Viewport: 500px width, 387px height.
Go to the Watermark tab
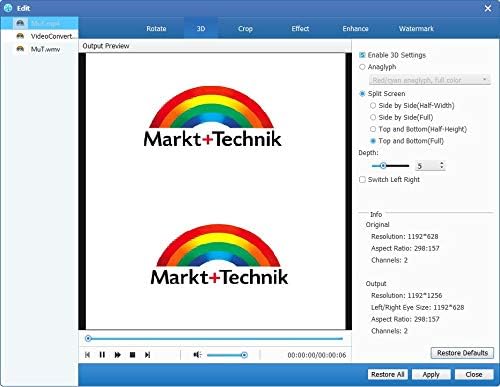[x=416, y=29]
